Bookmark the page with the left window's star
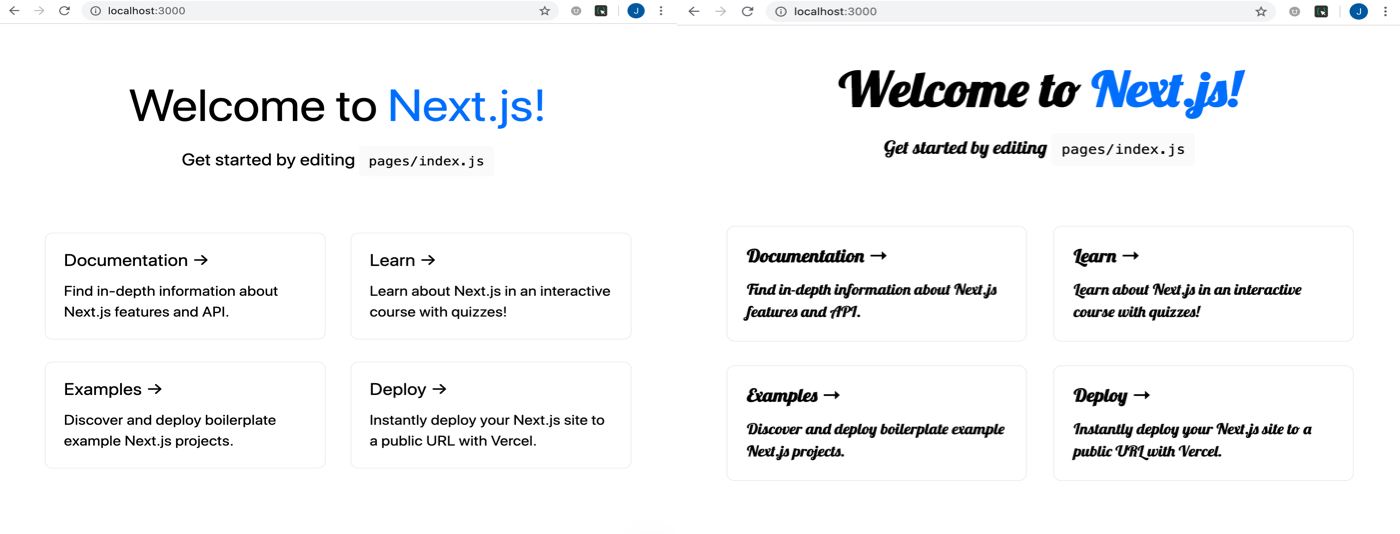The image size is (1400, 534). (545, 11)
